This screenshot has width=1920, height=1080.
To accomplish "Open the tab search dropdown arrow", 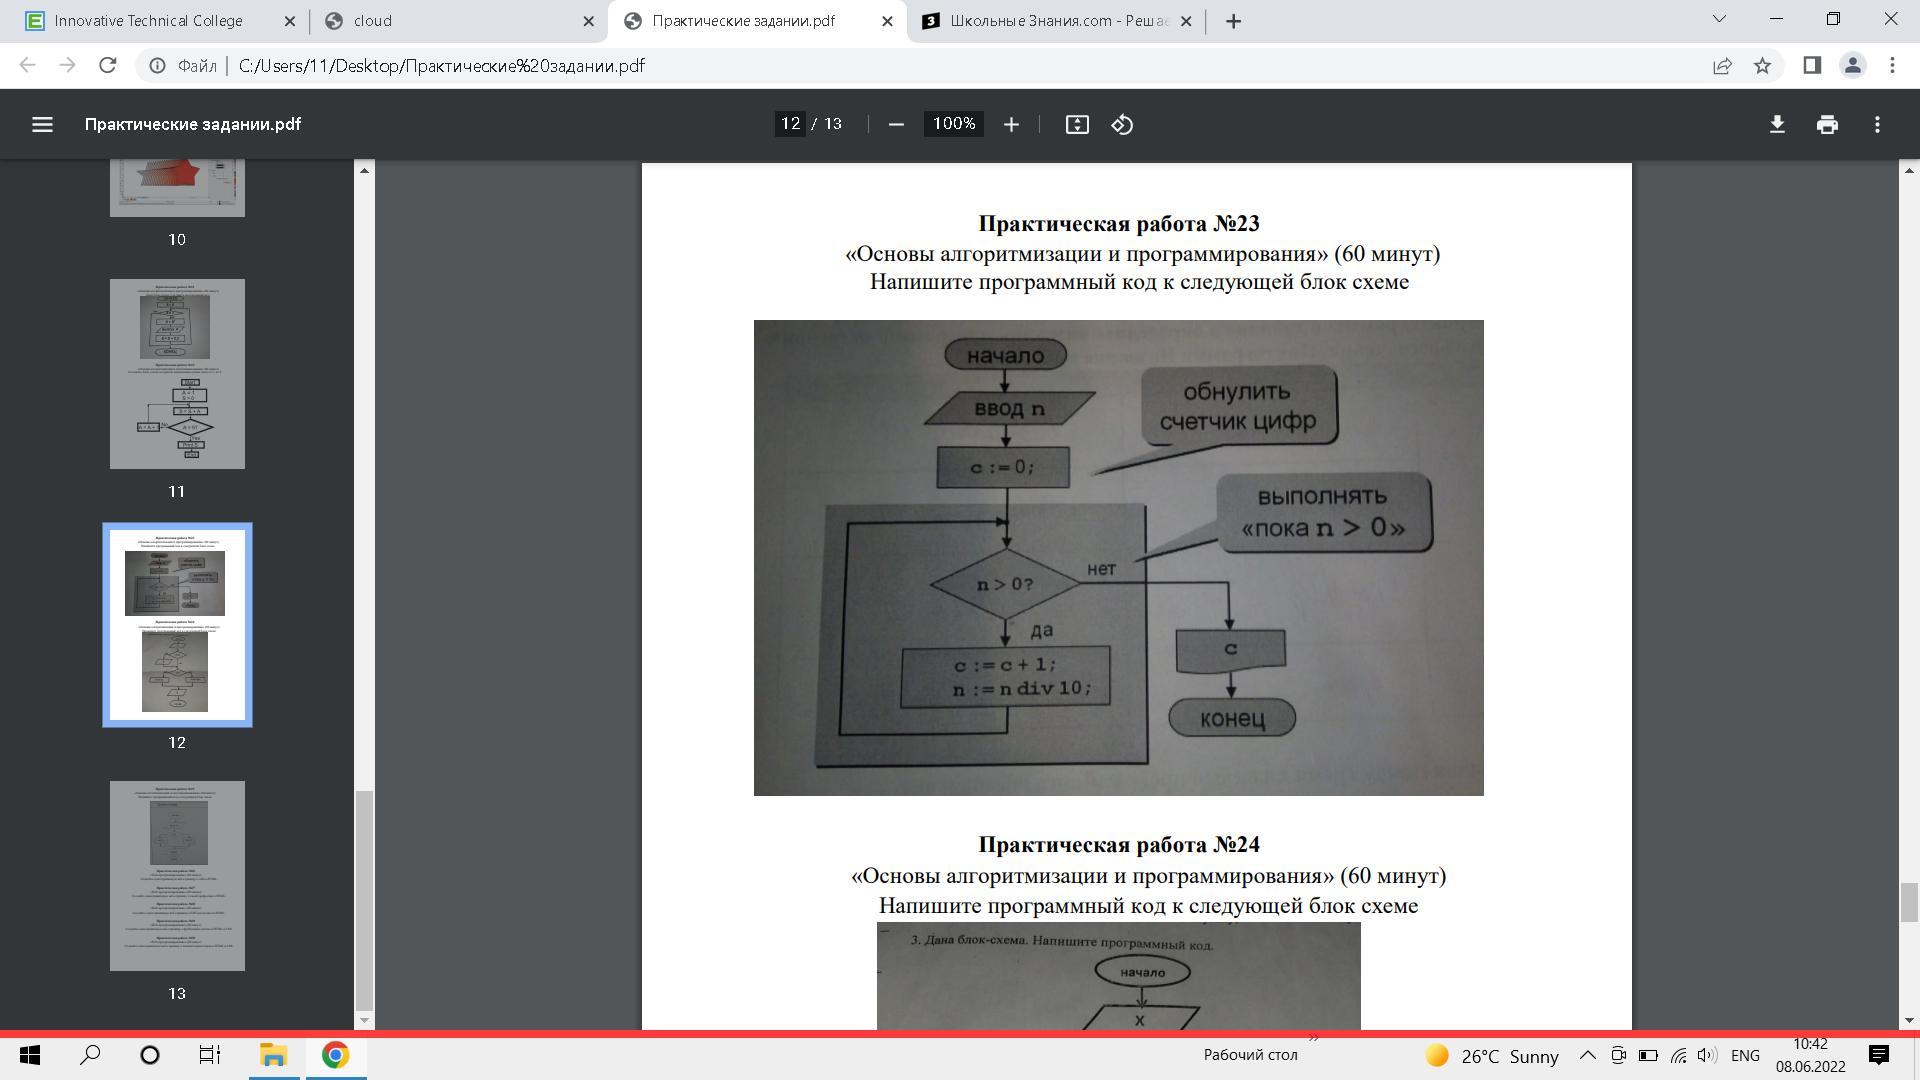I will [1720, 19].
